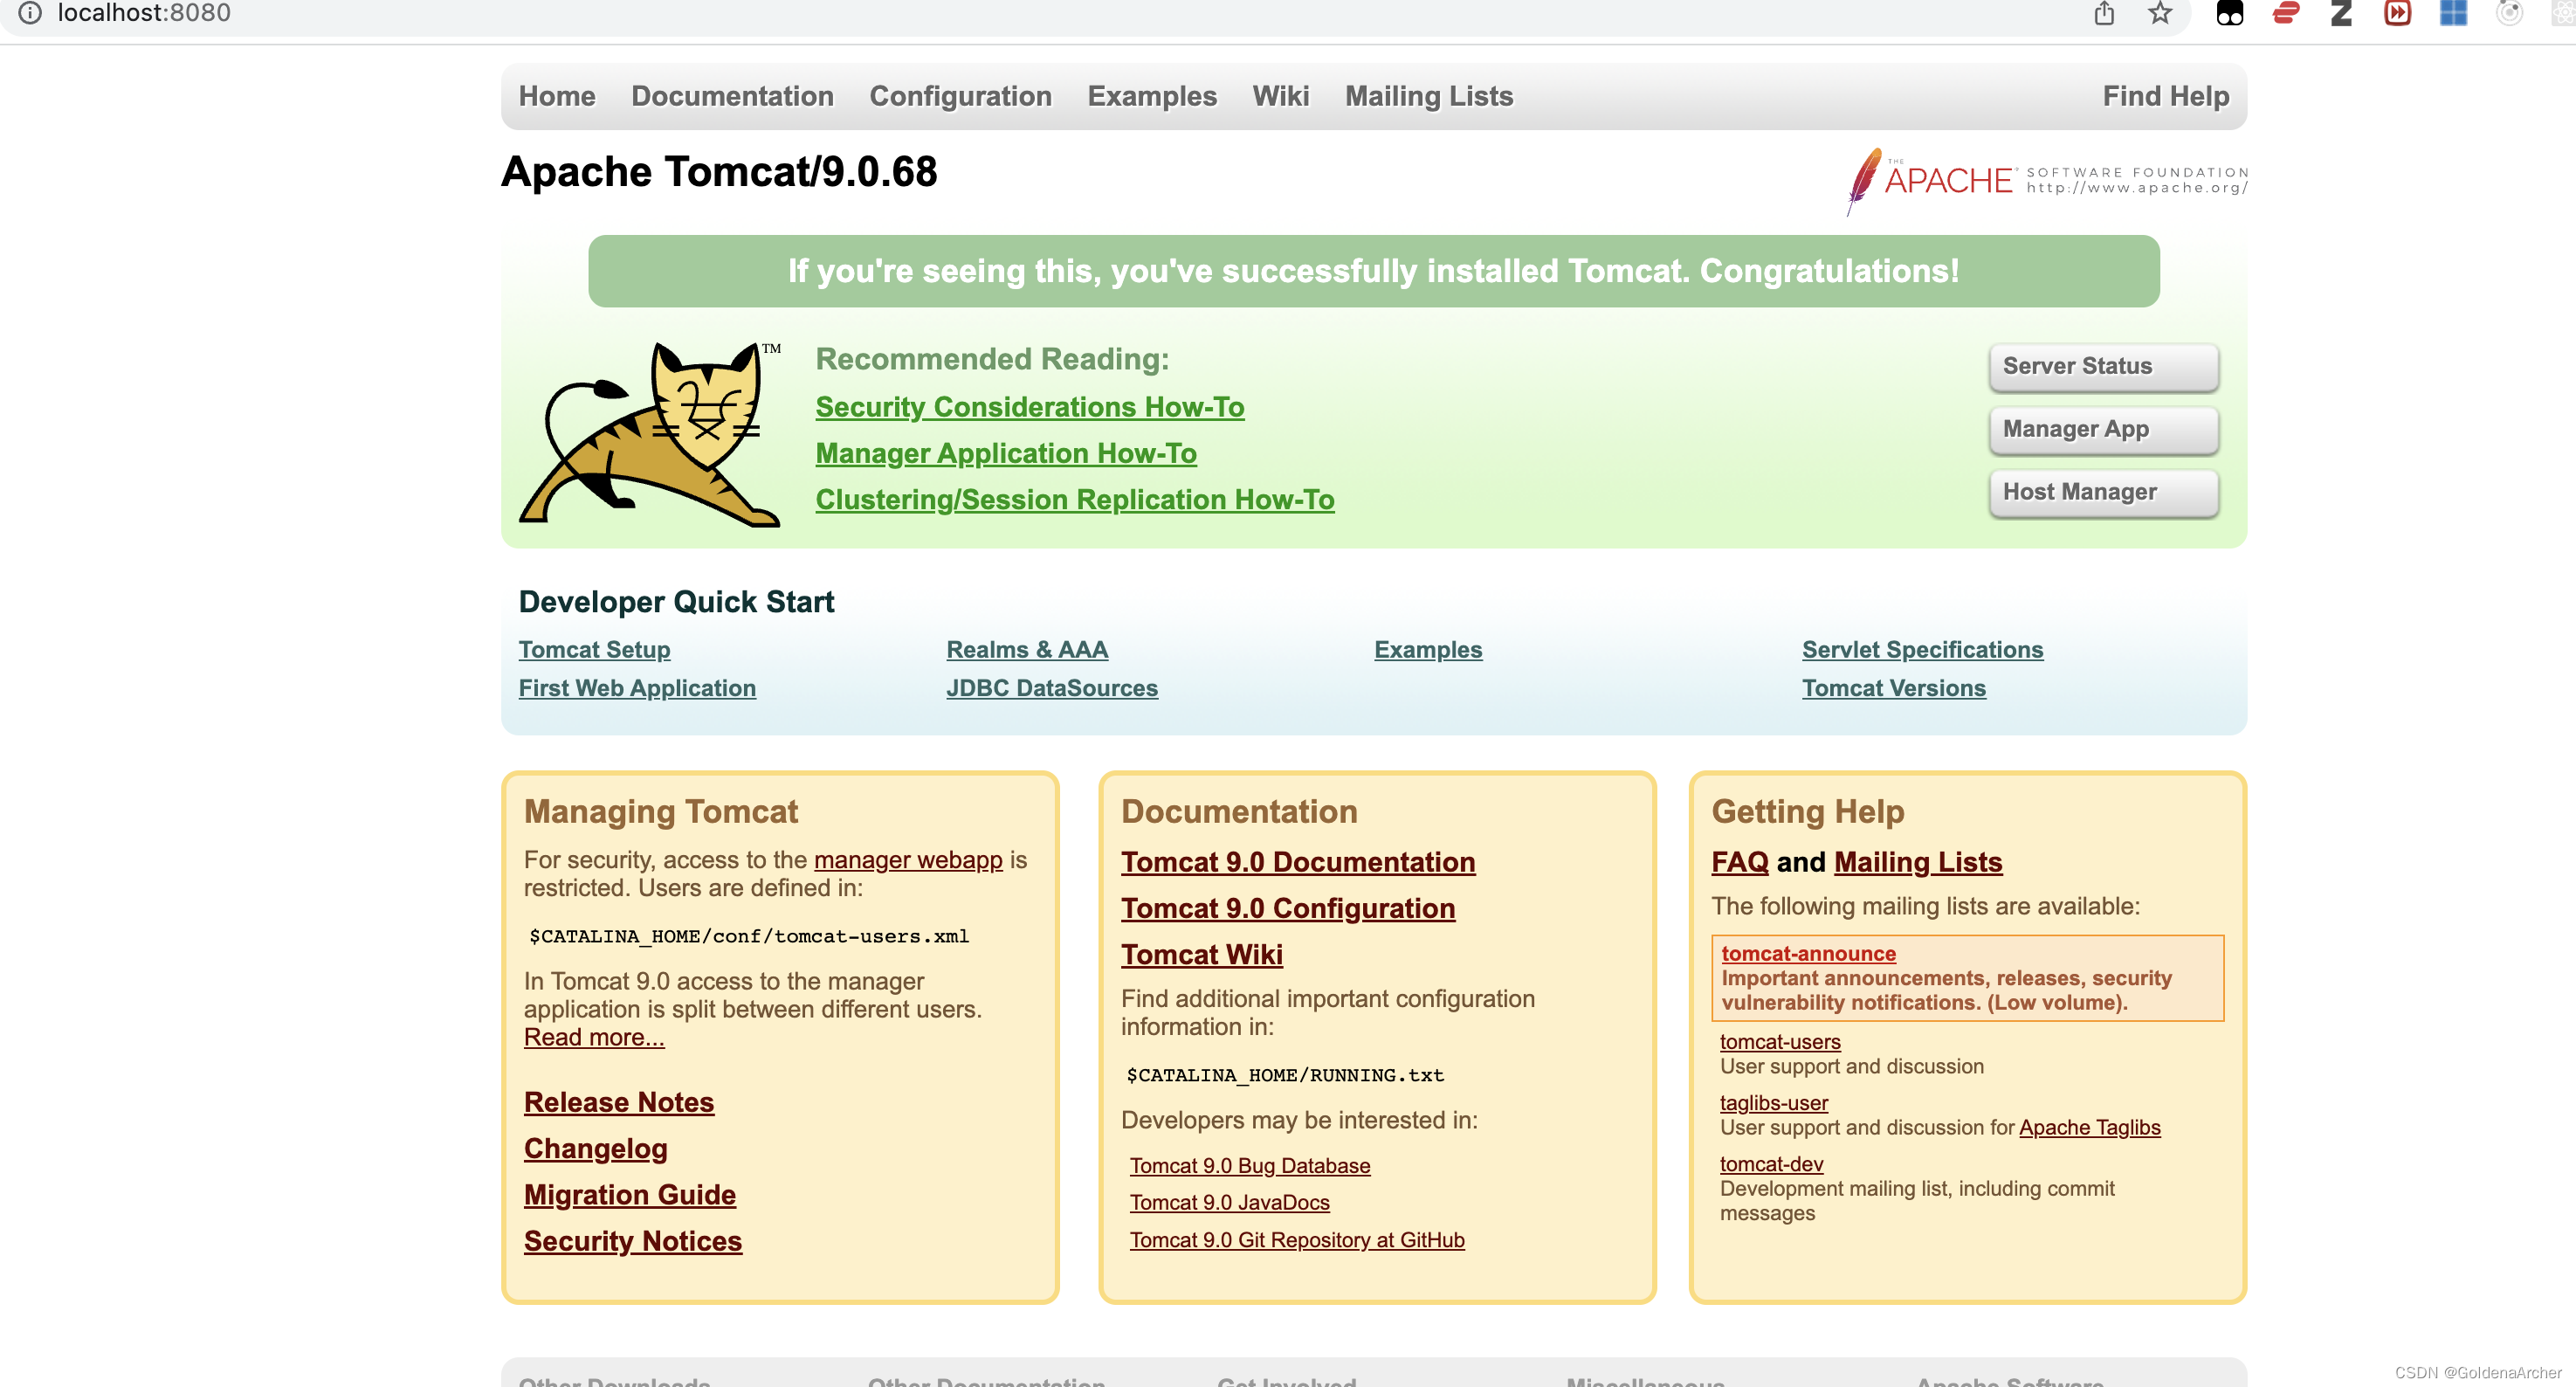Click the Server Status button

pos(2103,366)
